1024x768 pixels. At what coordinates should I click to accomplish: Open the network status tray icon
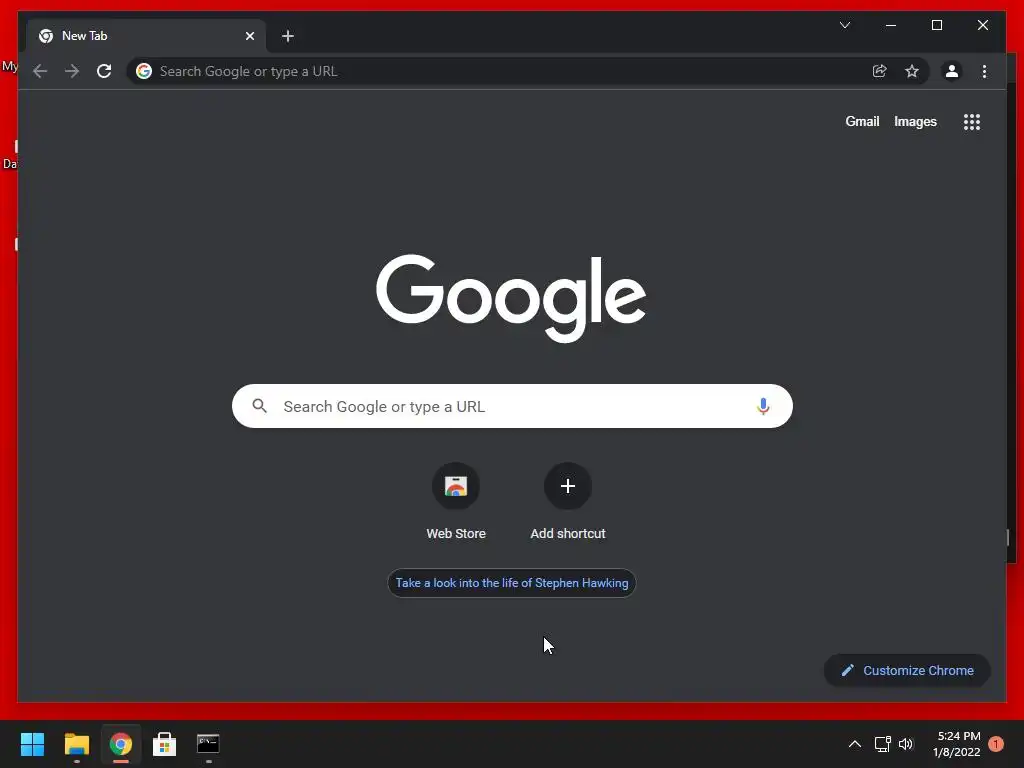pyautogui.click(x=882, y=744)
